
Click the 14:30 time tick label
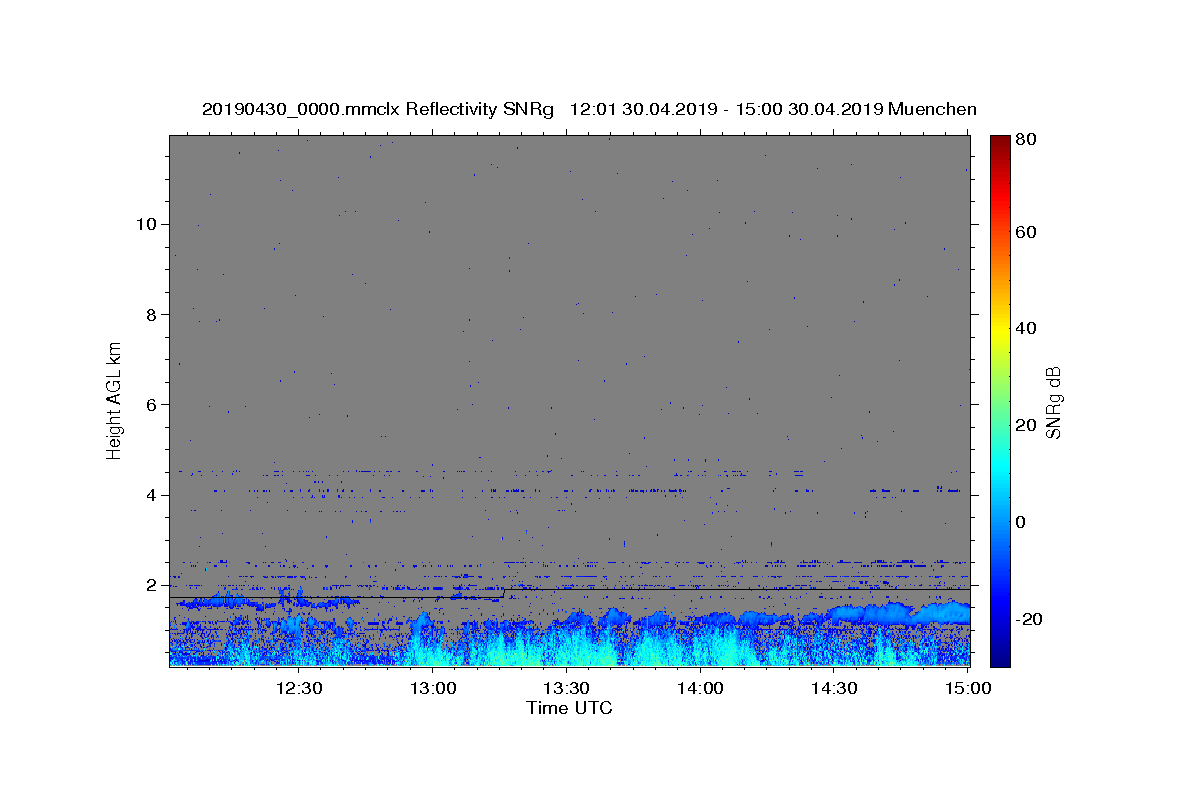834,688
